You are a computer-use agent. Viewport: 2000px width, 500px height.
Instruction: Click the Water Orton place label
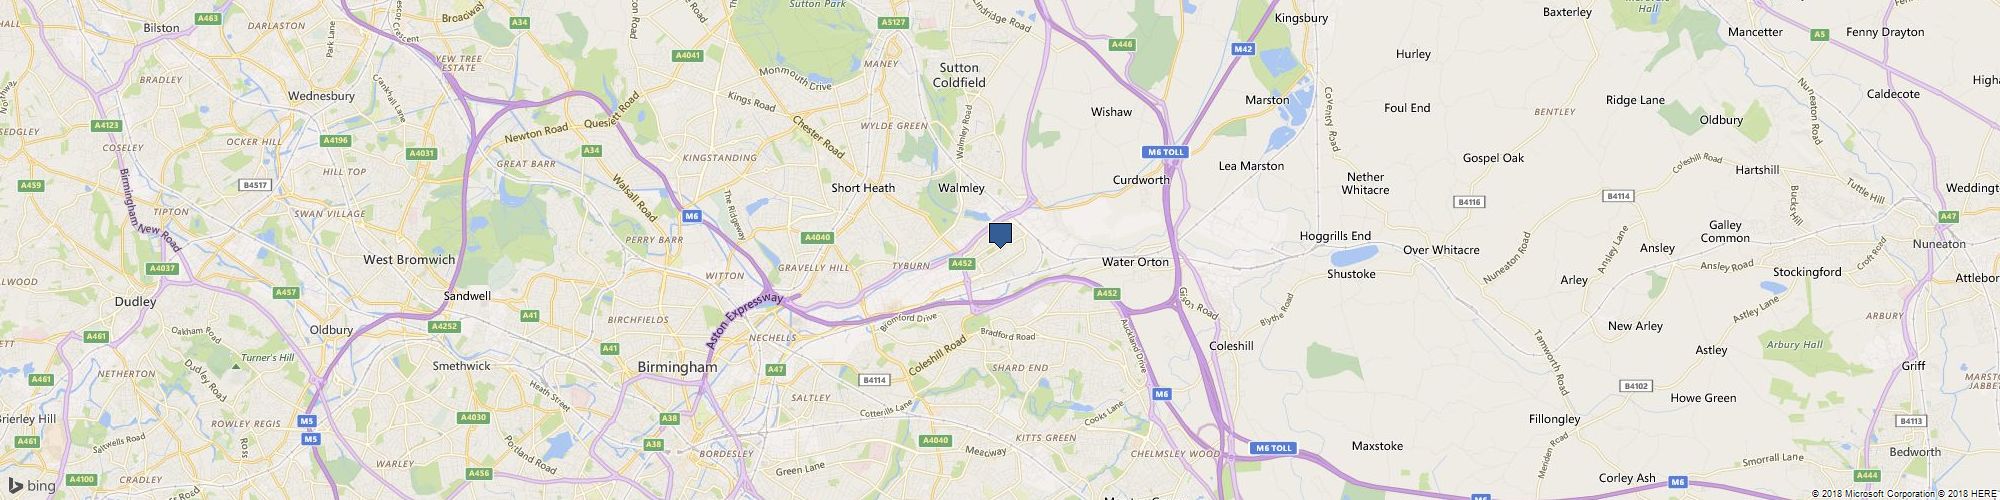1135,262
